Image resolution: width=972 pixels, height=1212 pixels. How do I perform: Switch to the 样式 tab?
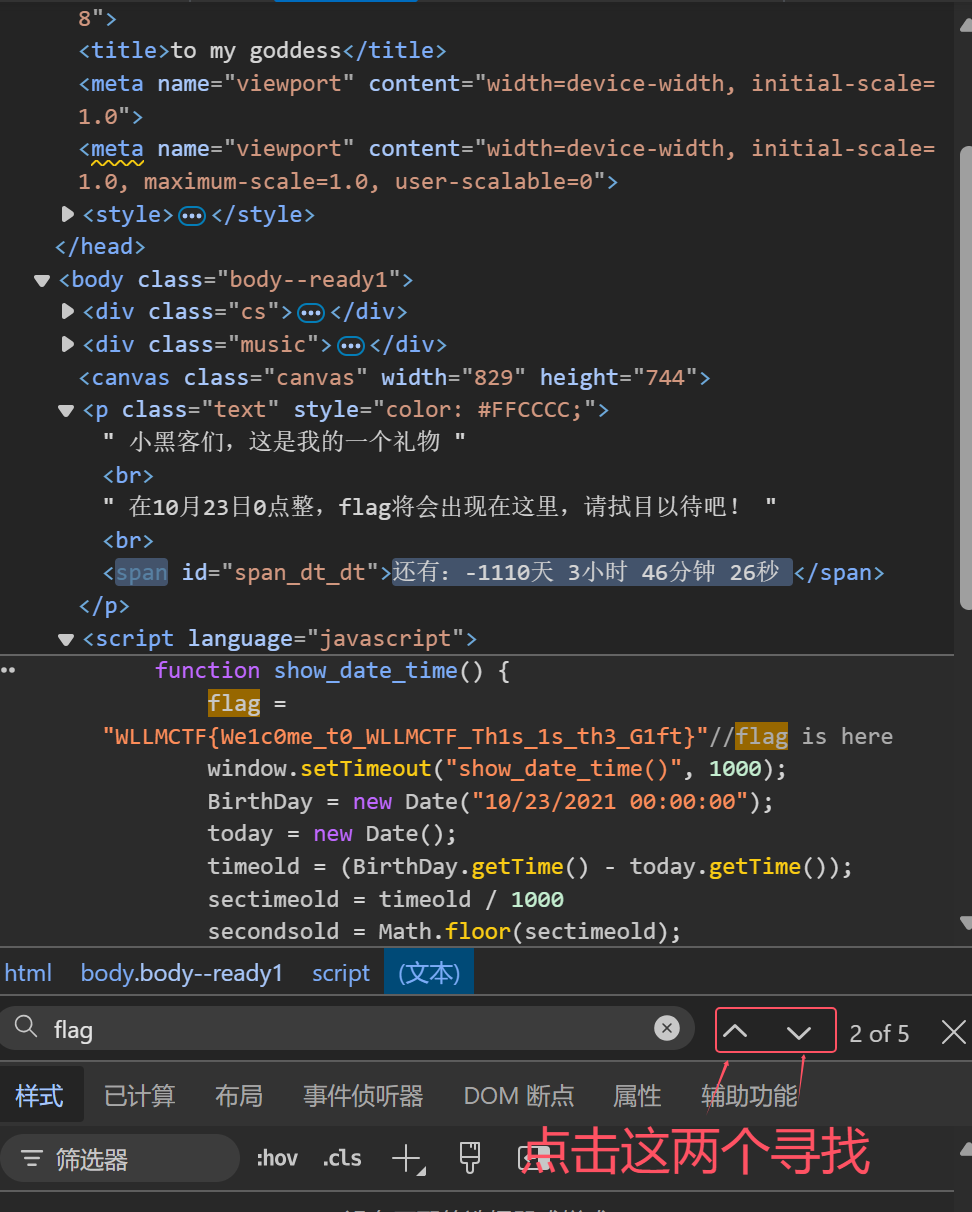click(x=40, y=1095)
